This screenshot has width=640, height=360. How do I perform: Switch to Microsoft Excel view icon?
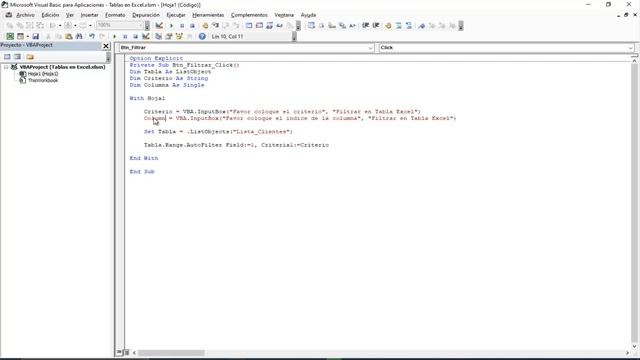(10, 36)
